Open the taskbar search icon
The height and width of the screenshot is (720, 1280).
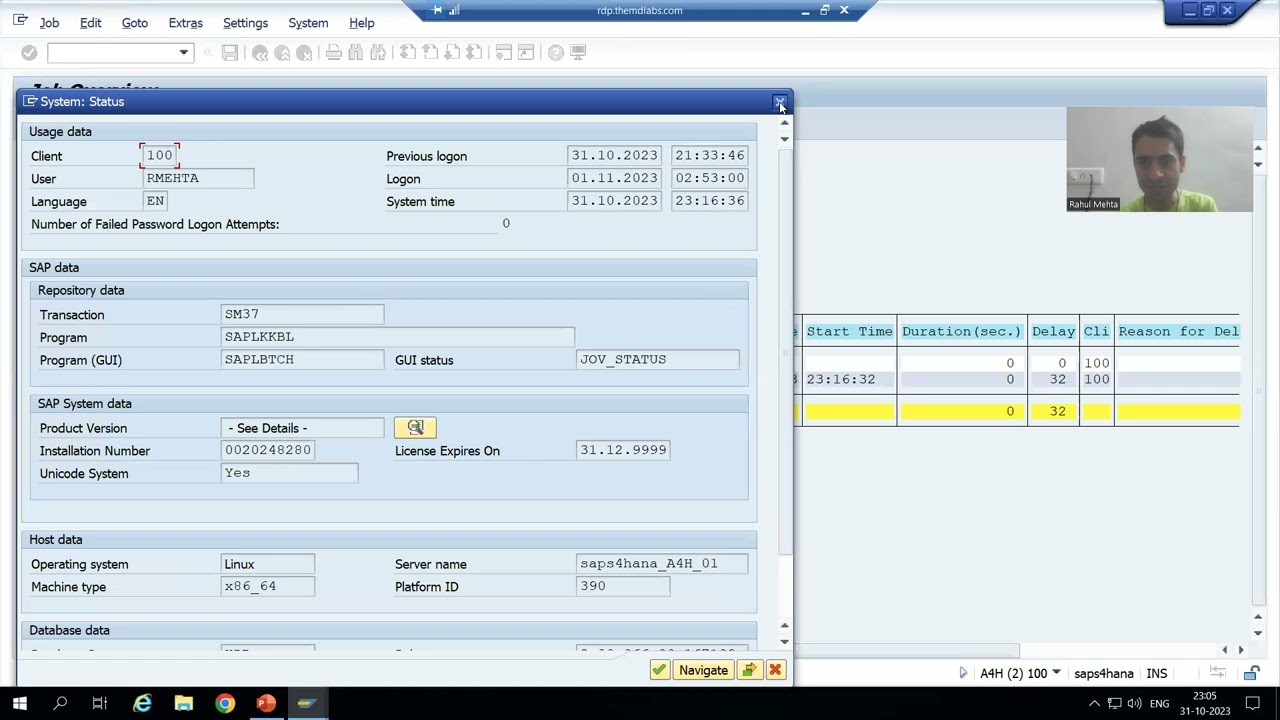[60, 704]
